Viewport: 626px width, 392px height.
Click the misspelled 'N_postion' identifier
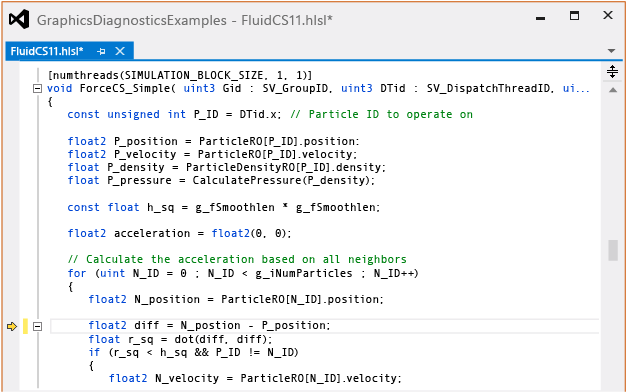pos(210,325)
